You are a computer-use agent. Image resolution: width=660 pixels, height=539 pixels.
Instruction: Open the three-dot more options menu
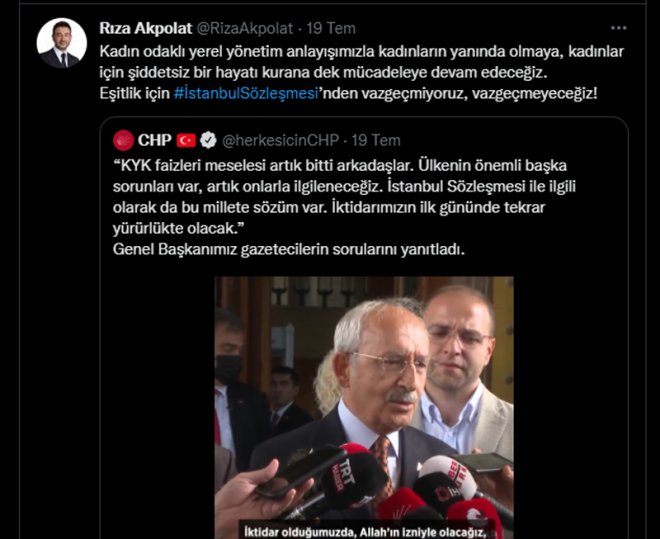618,28
